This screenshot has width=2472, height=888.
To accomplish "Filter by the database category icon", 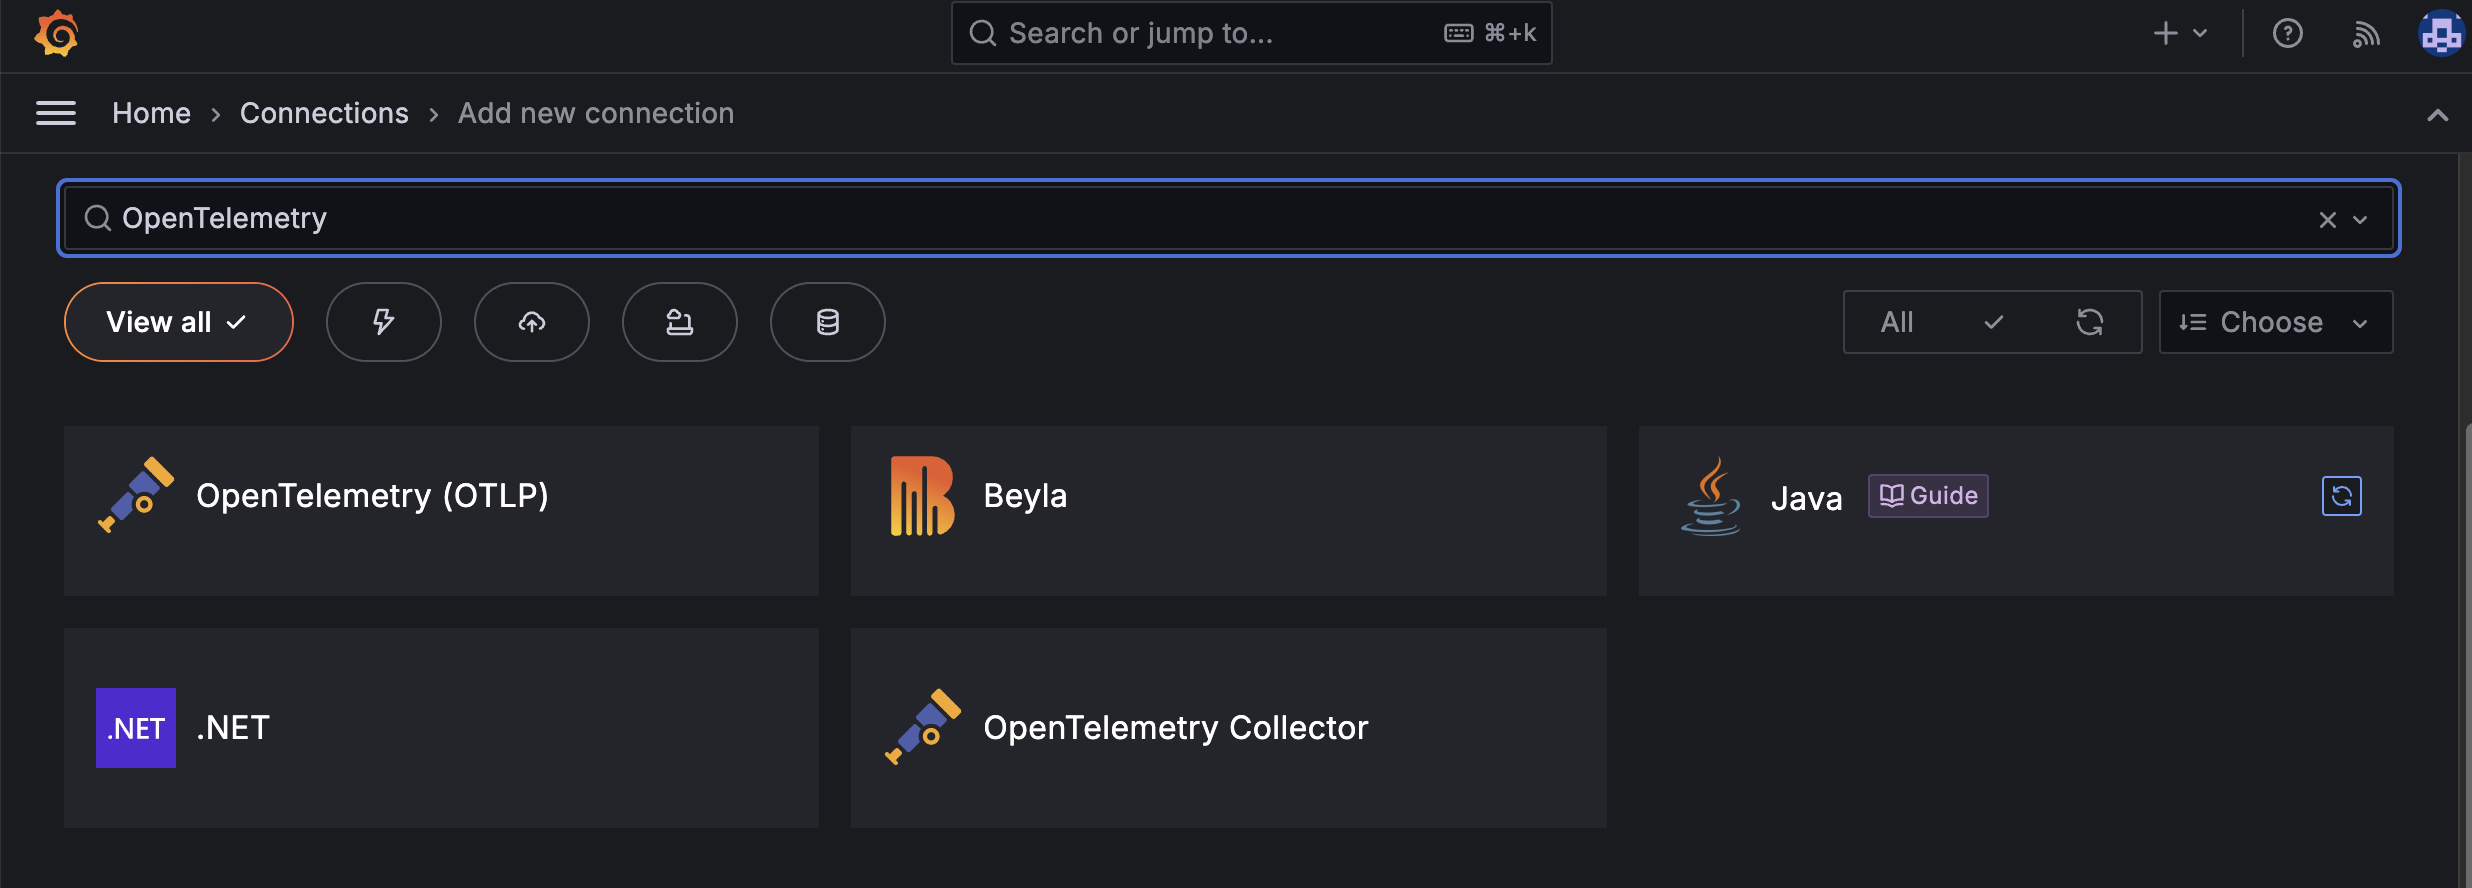I will (x=827, y=322).
